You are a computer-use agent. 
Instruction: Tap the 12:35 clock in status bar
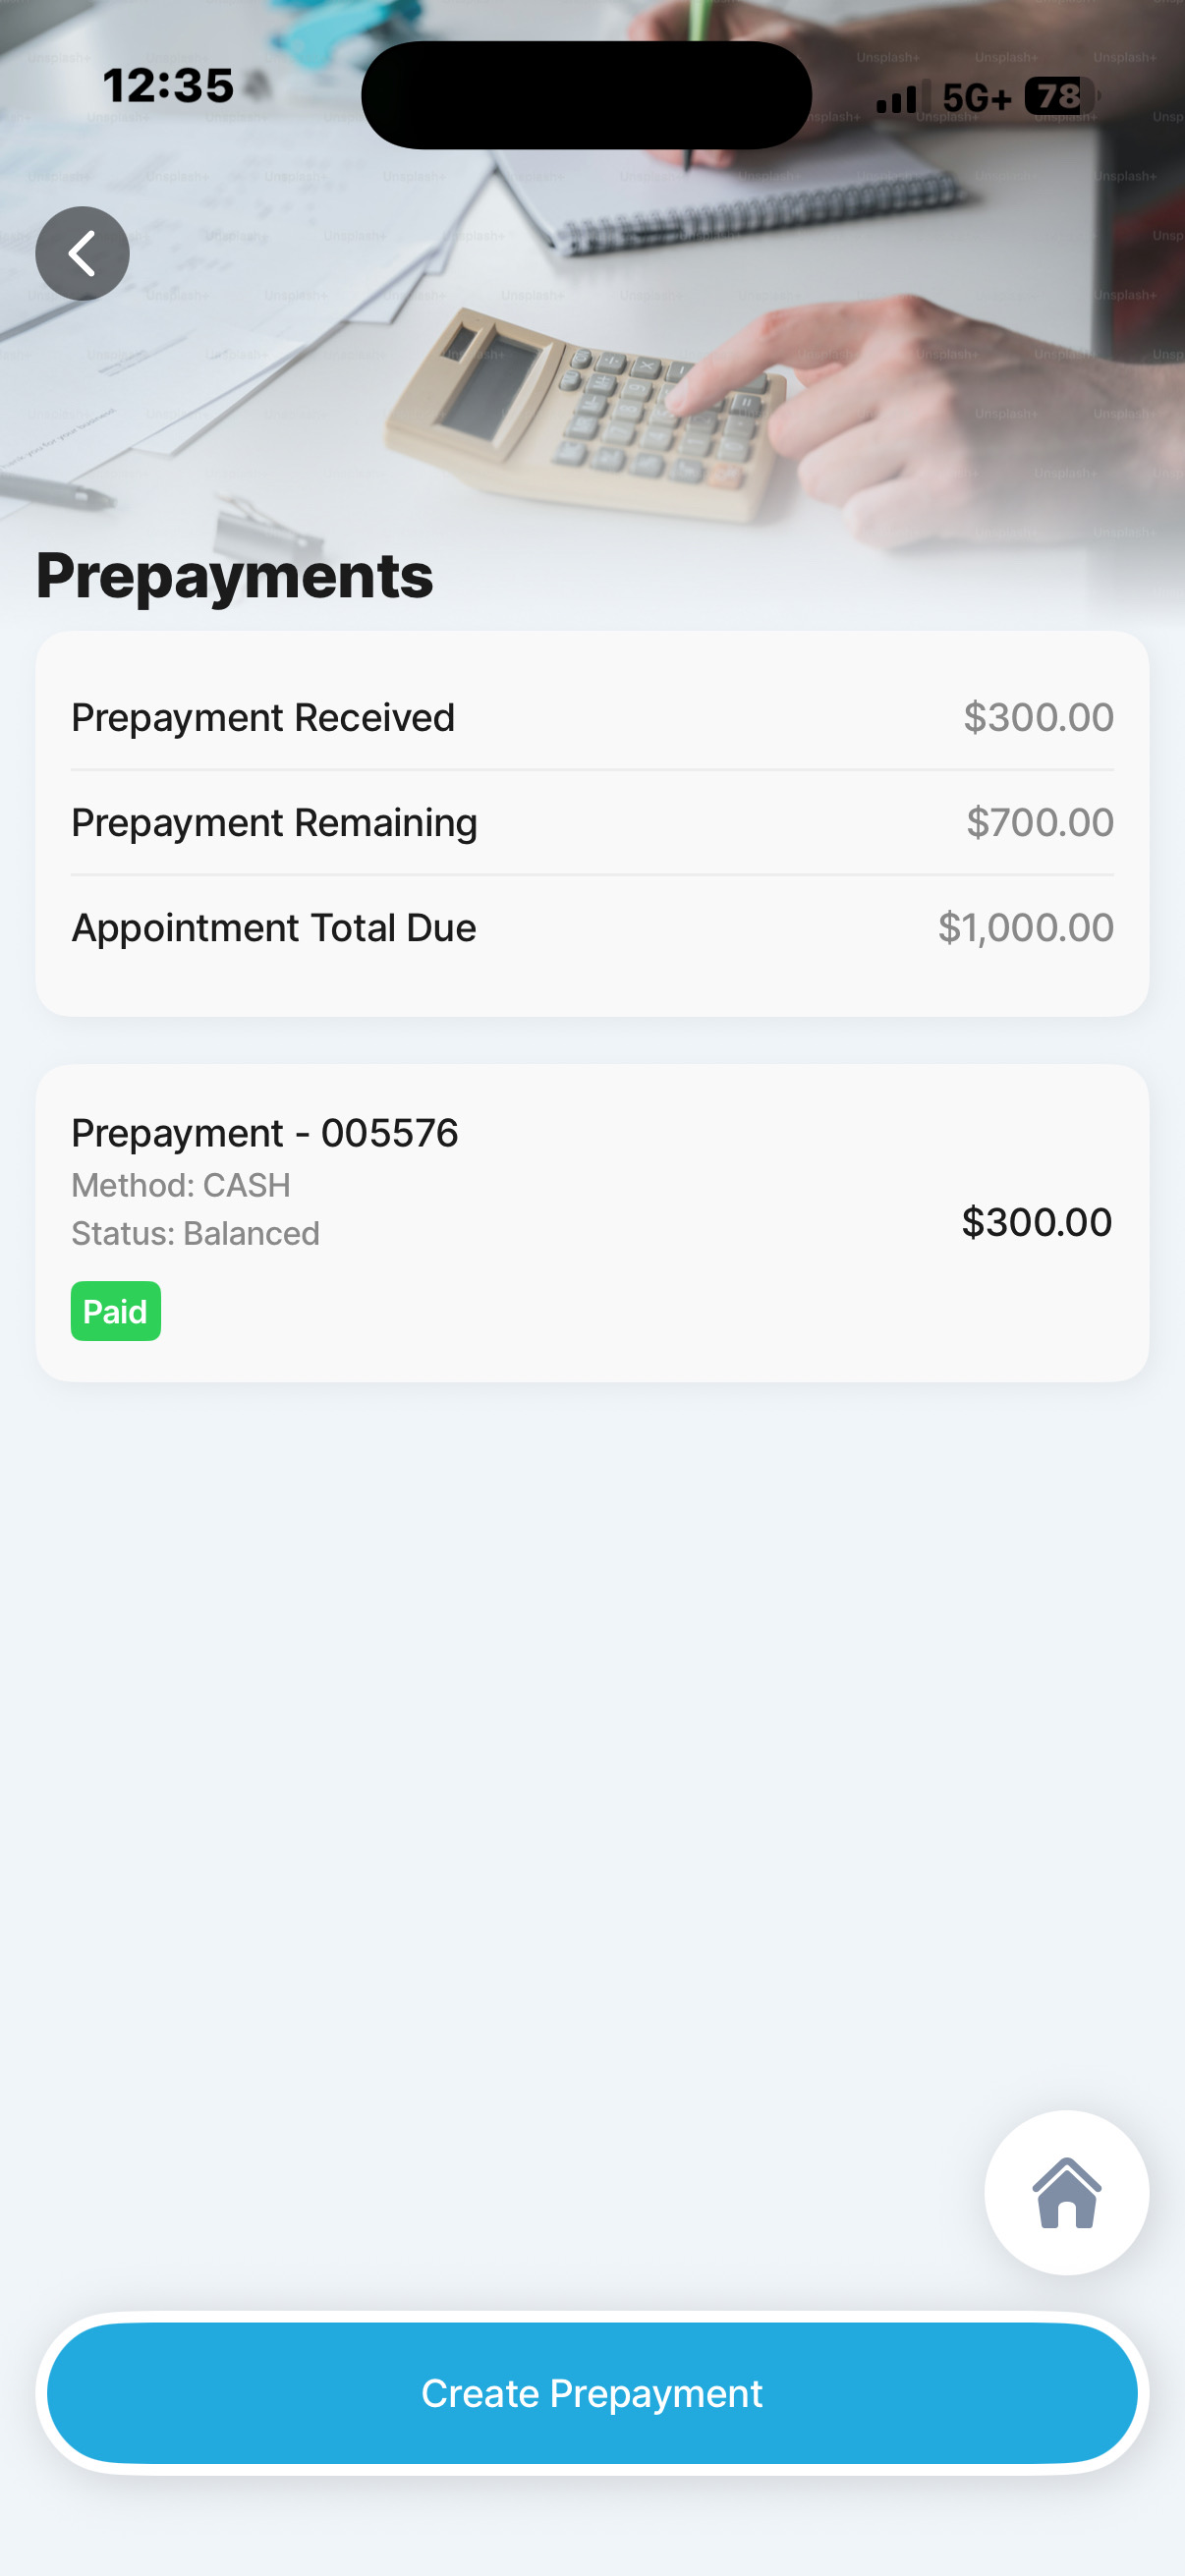point(168,86)
